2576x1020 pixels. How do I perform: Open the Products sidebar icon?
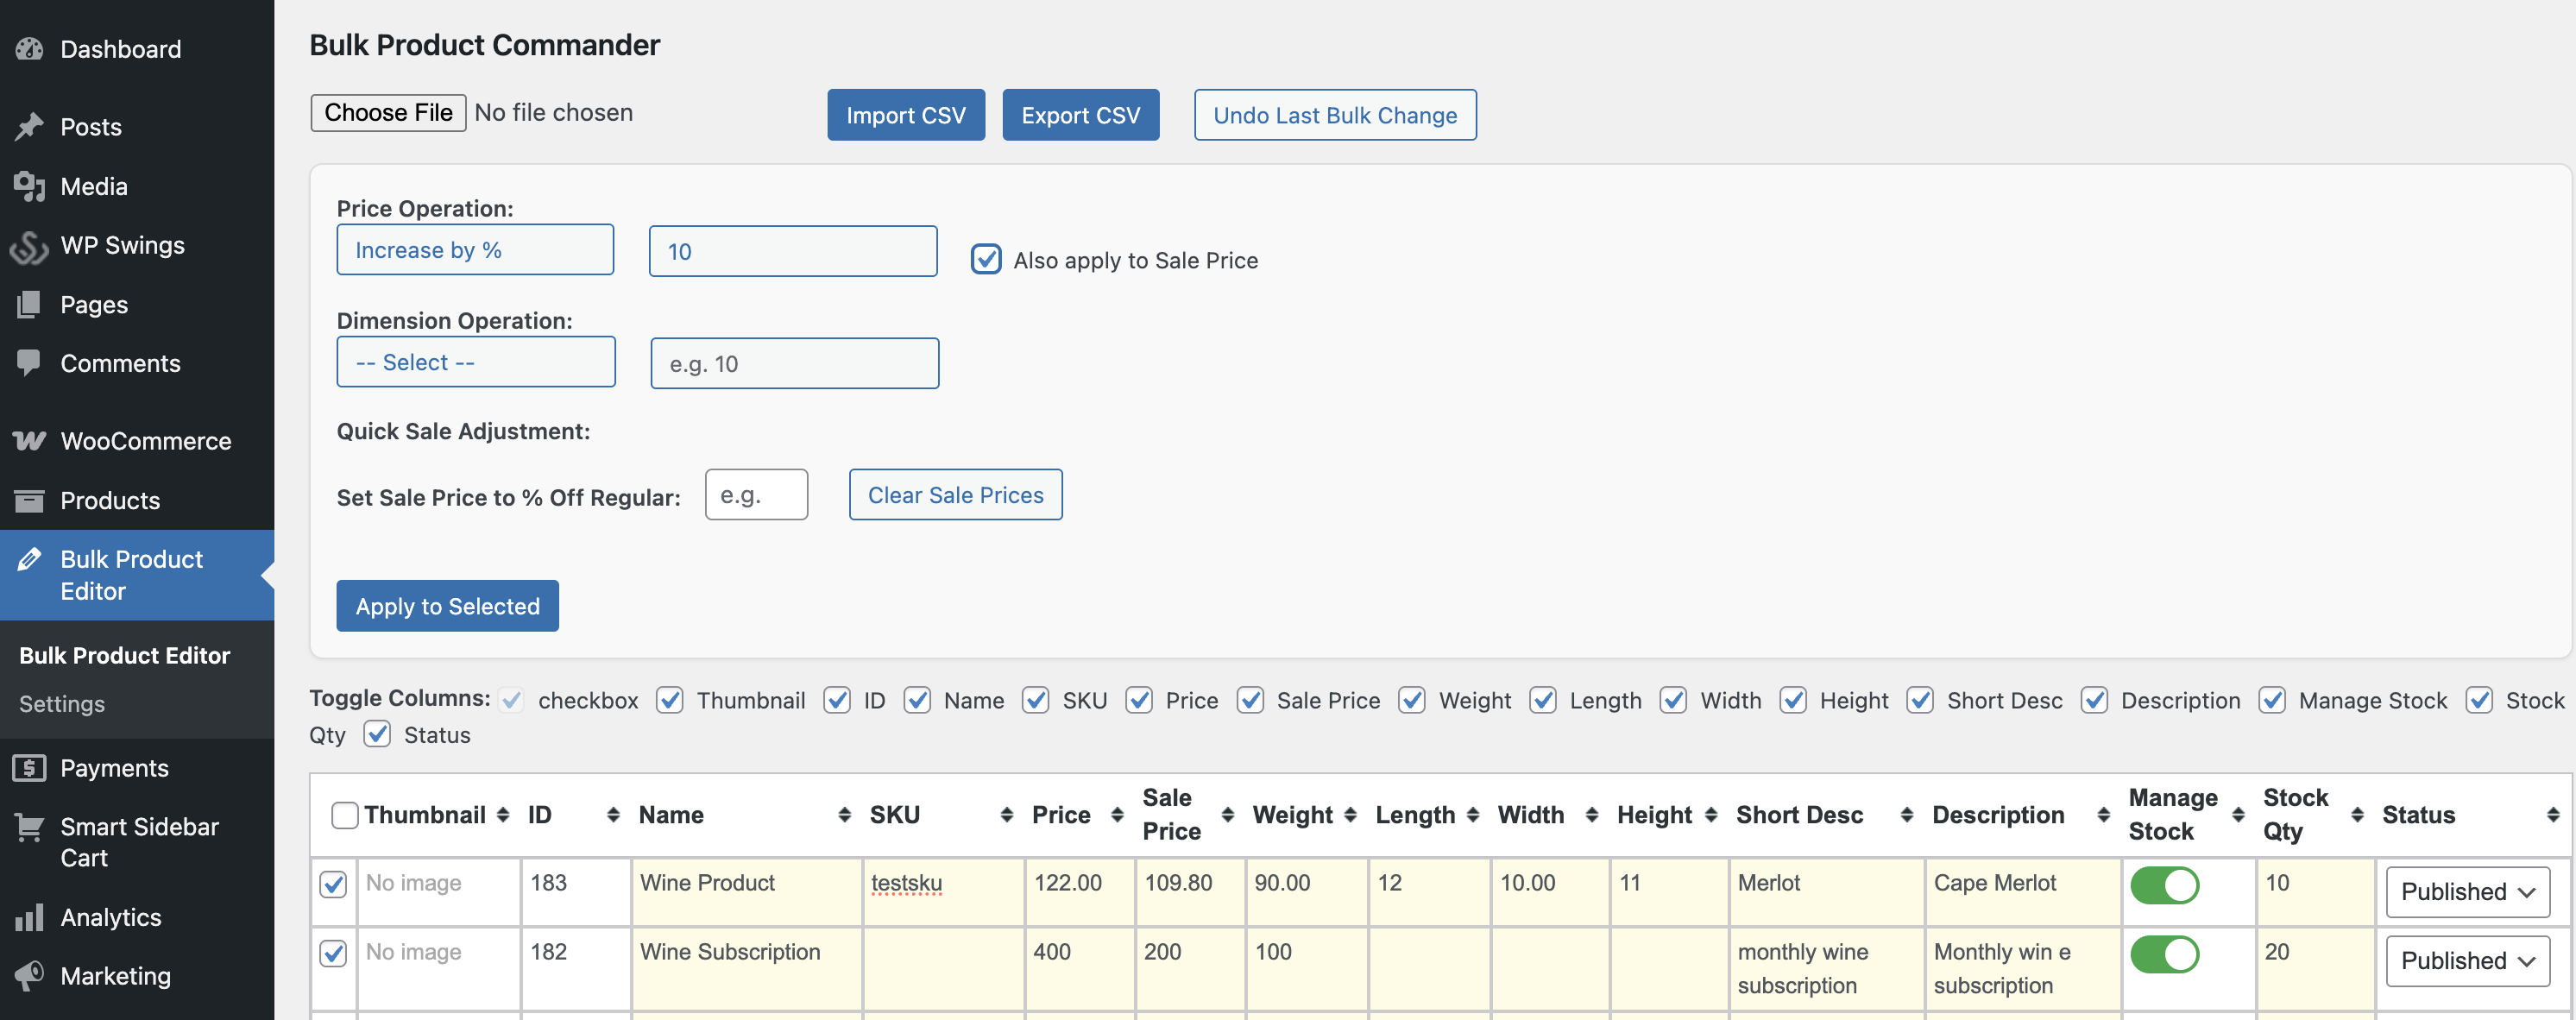coord(29,500)
